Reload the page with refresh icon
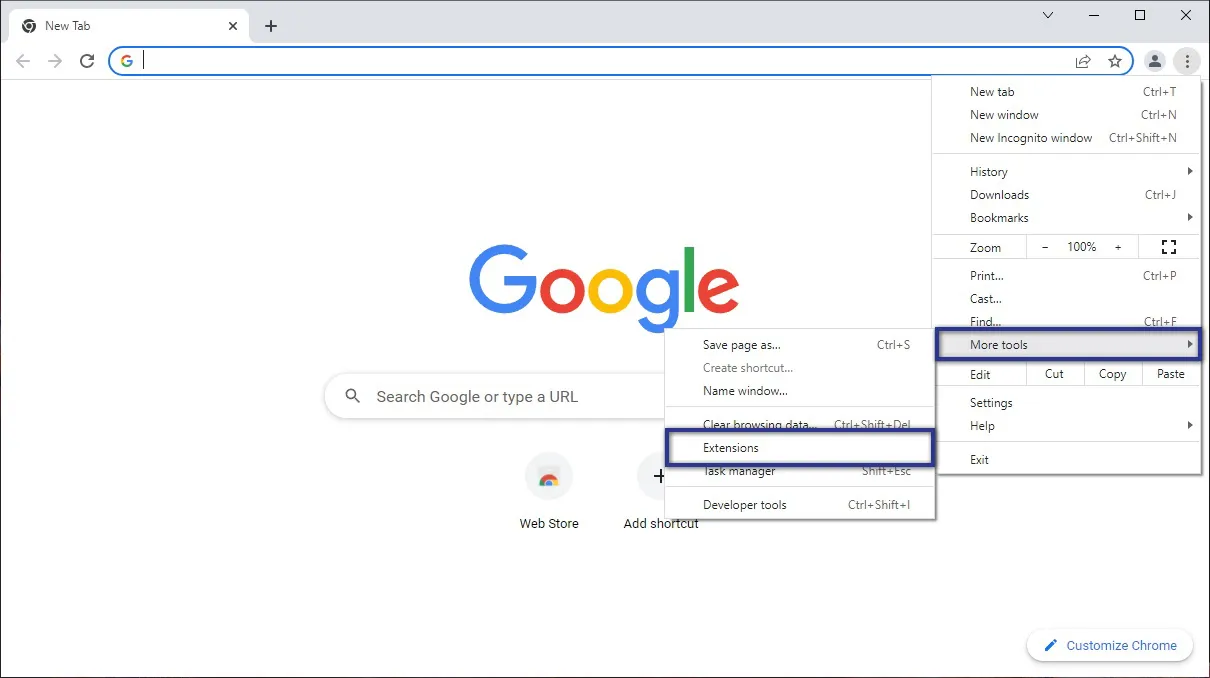Viewport: 1210px width, 678px height. [87, 61]
